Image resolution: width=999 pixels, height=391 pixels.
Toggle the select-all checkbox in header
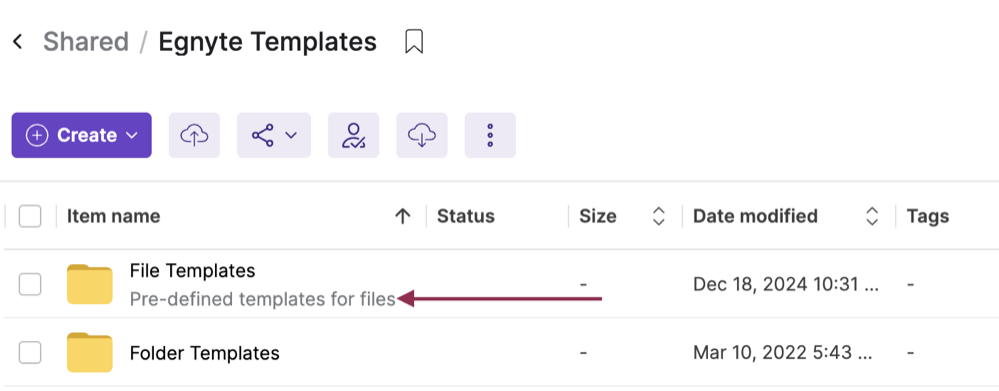click(x=30, y=217)
